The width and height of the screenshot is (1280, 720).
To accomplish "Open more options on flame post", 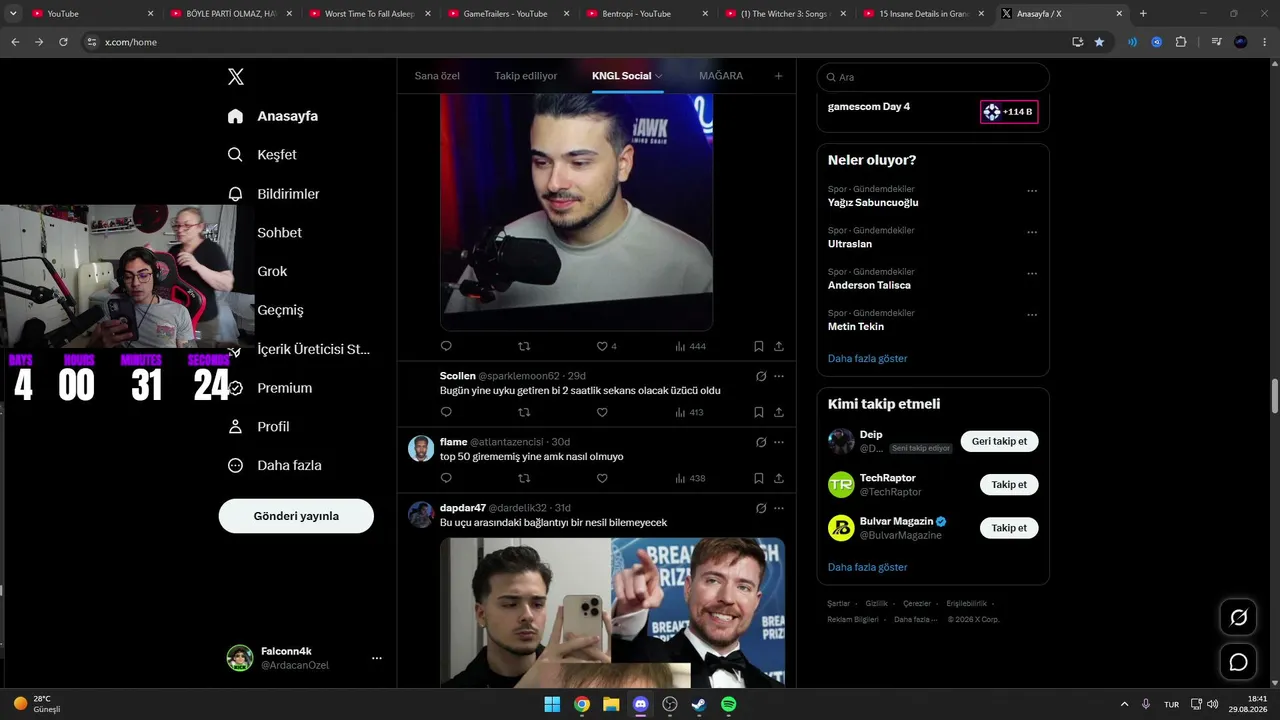I will coord(779,442).
